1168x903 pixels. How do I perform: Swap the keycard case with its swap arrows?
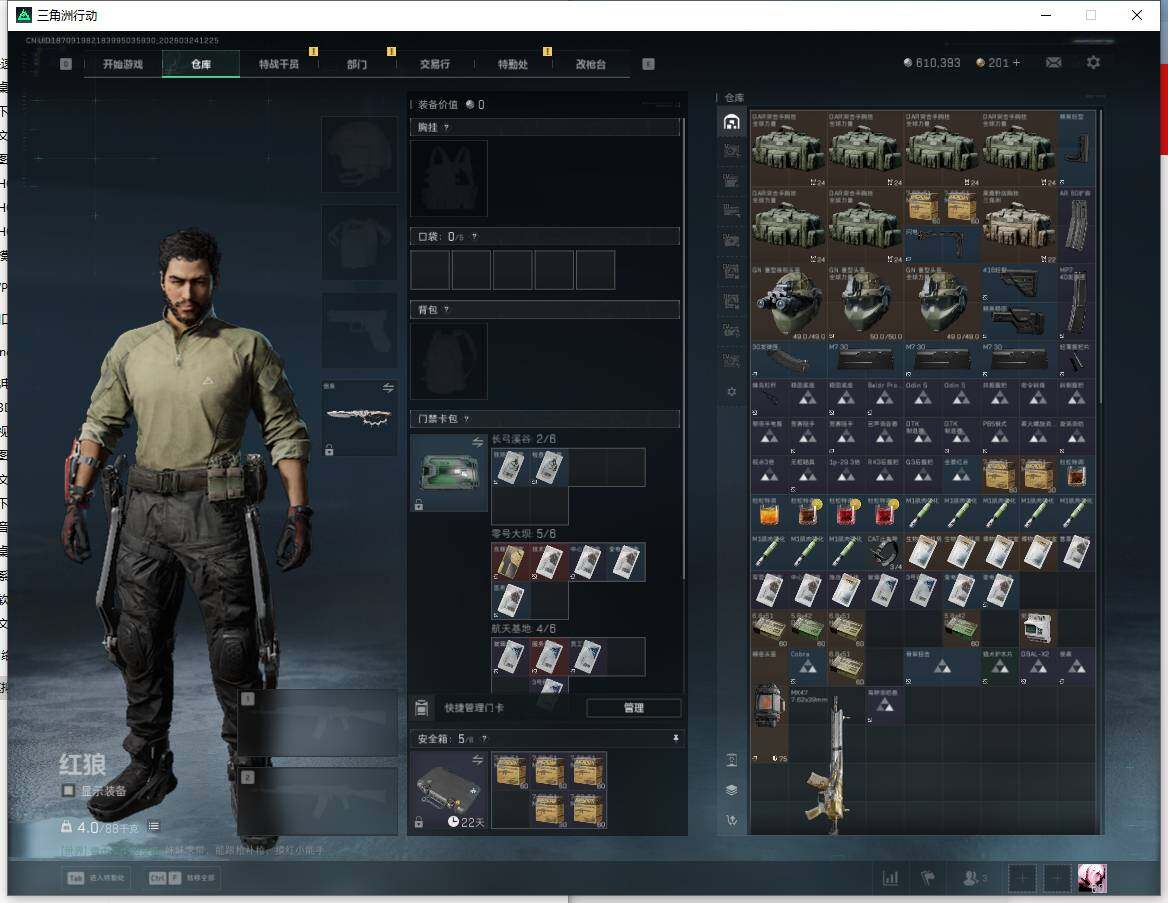point(477,443)
